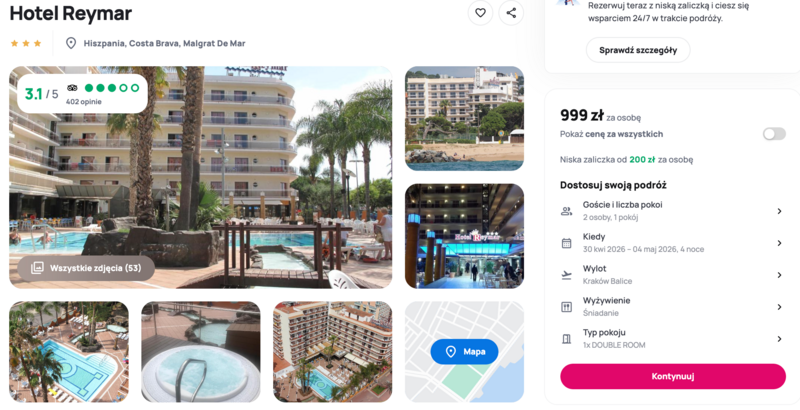Open the Wyżywienie options chevron

(x=779, y=307)
